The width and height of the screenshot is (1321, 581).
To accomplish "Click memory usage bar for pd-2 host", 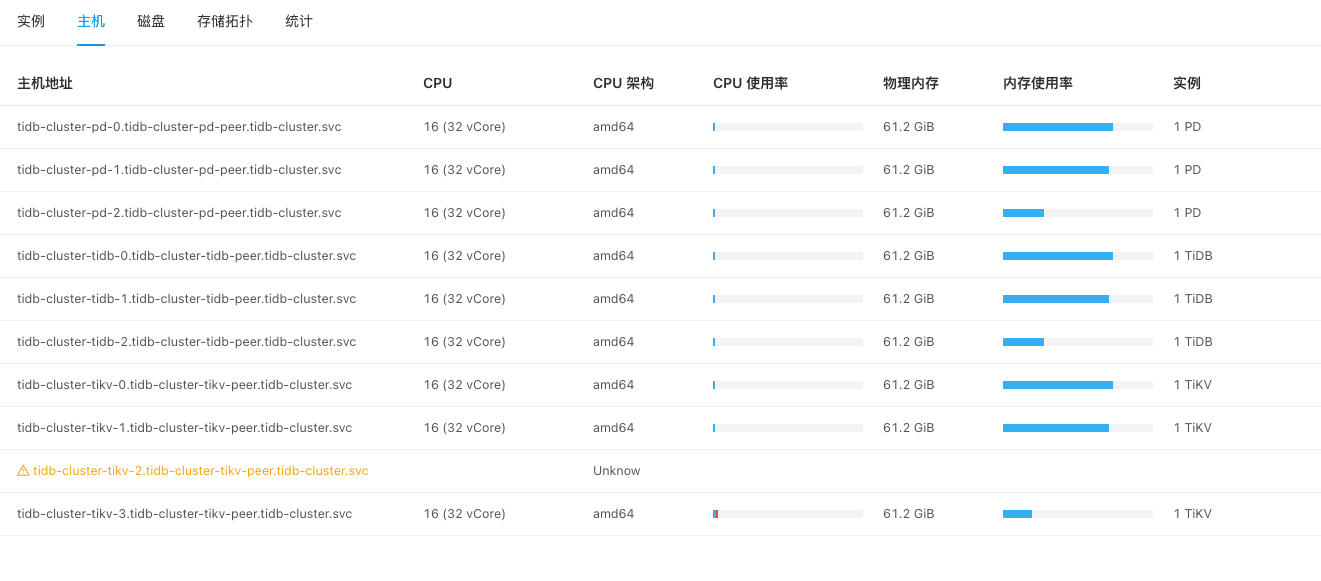I will [x=1077, y=213].
